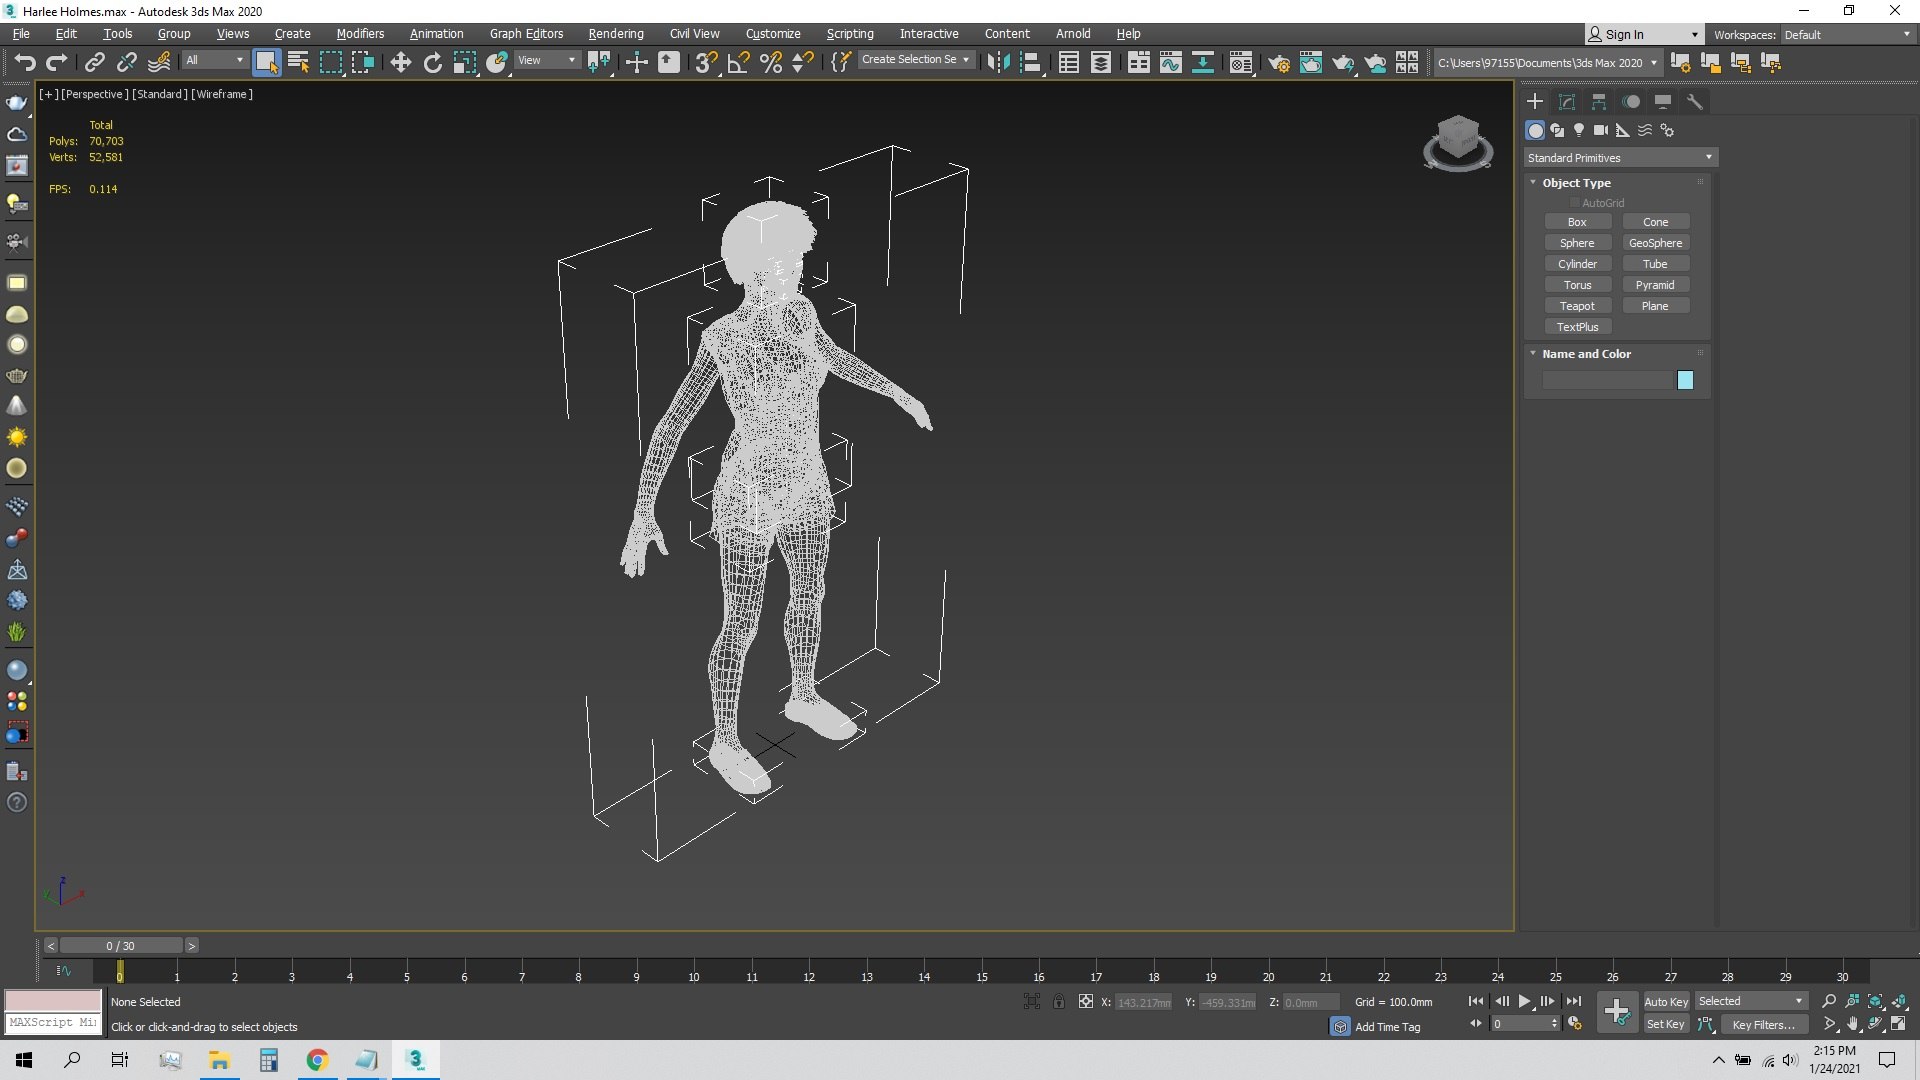1920x1080 pixels.
Task: Click the object color swatch
Action: coord(1685,380)
